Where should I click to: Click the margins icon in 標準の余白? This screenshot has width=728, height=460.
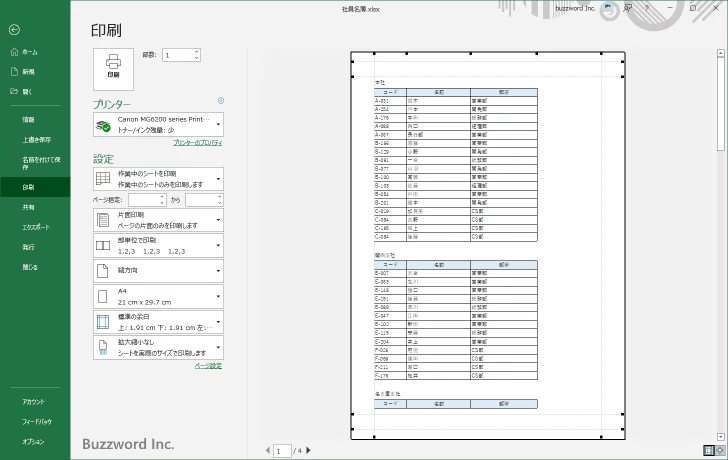103,322
